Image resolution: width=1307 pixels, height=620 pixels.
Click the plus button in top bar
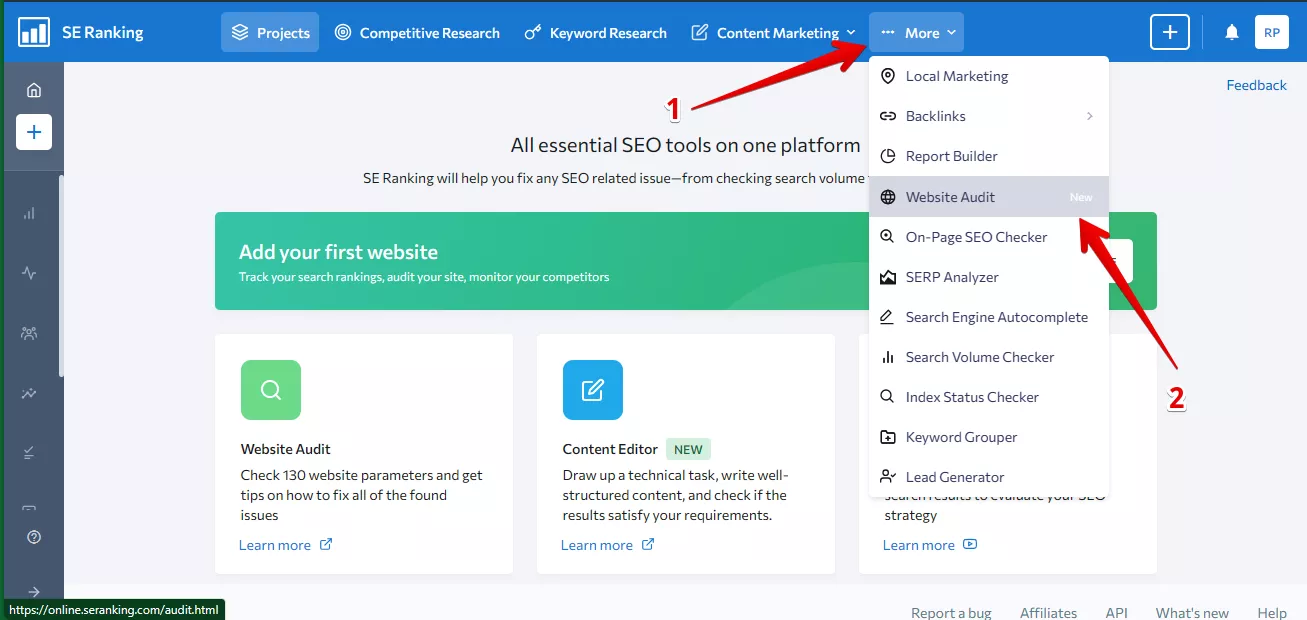coord(1169,32)
